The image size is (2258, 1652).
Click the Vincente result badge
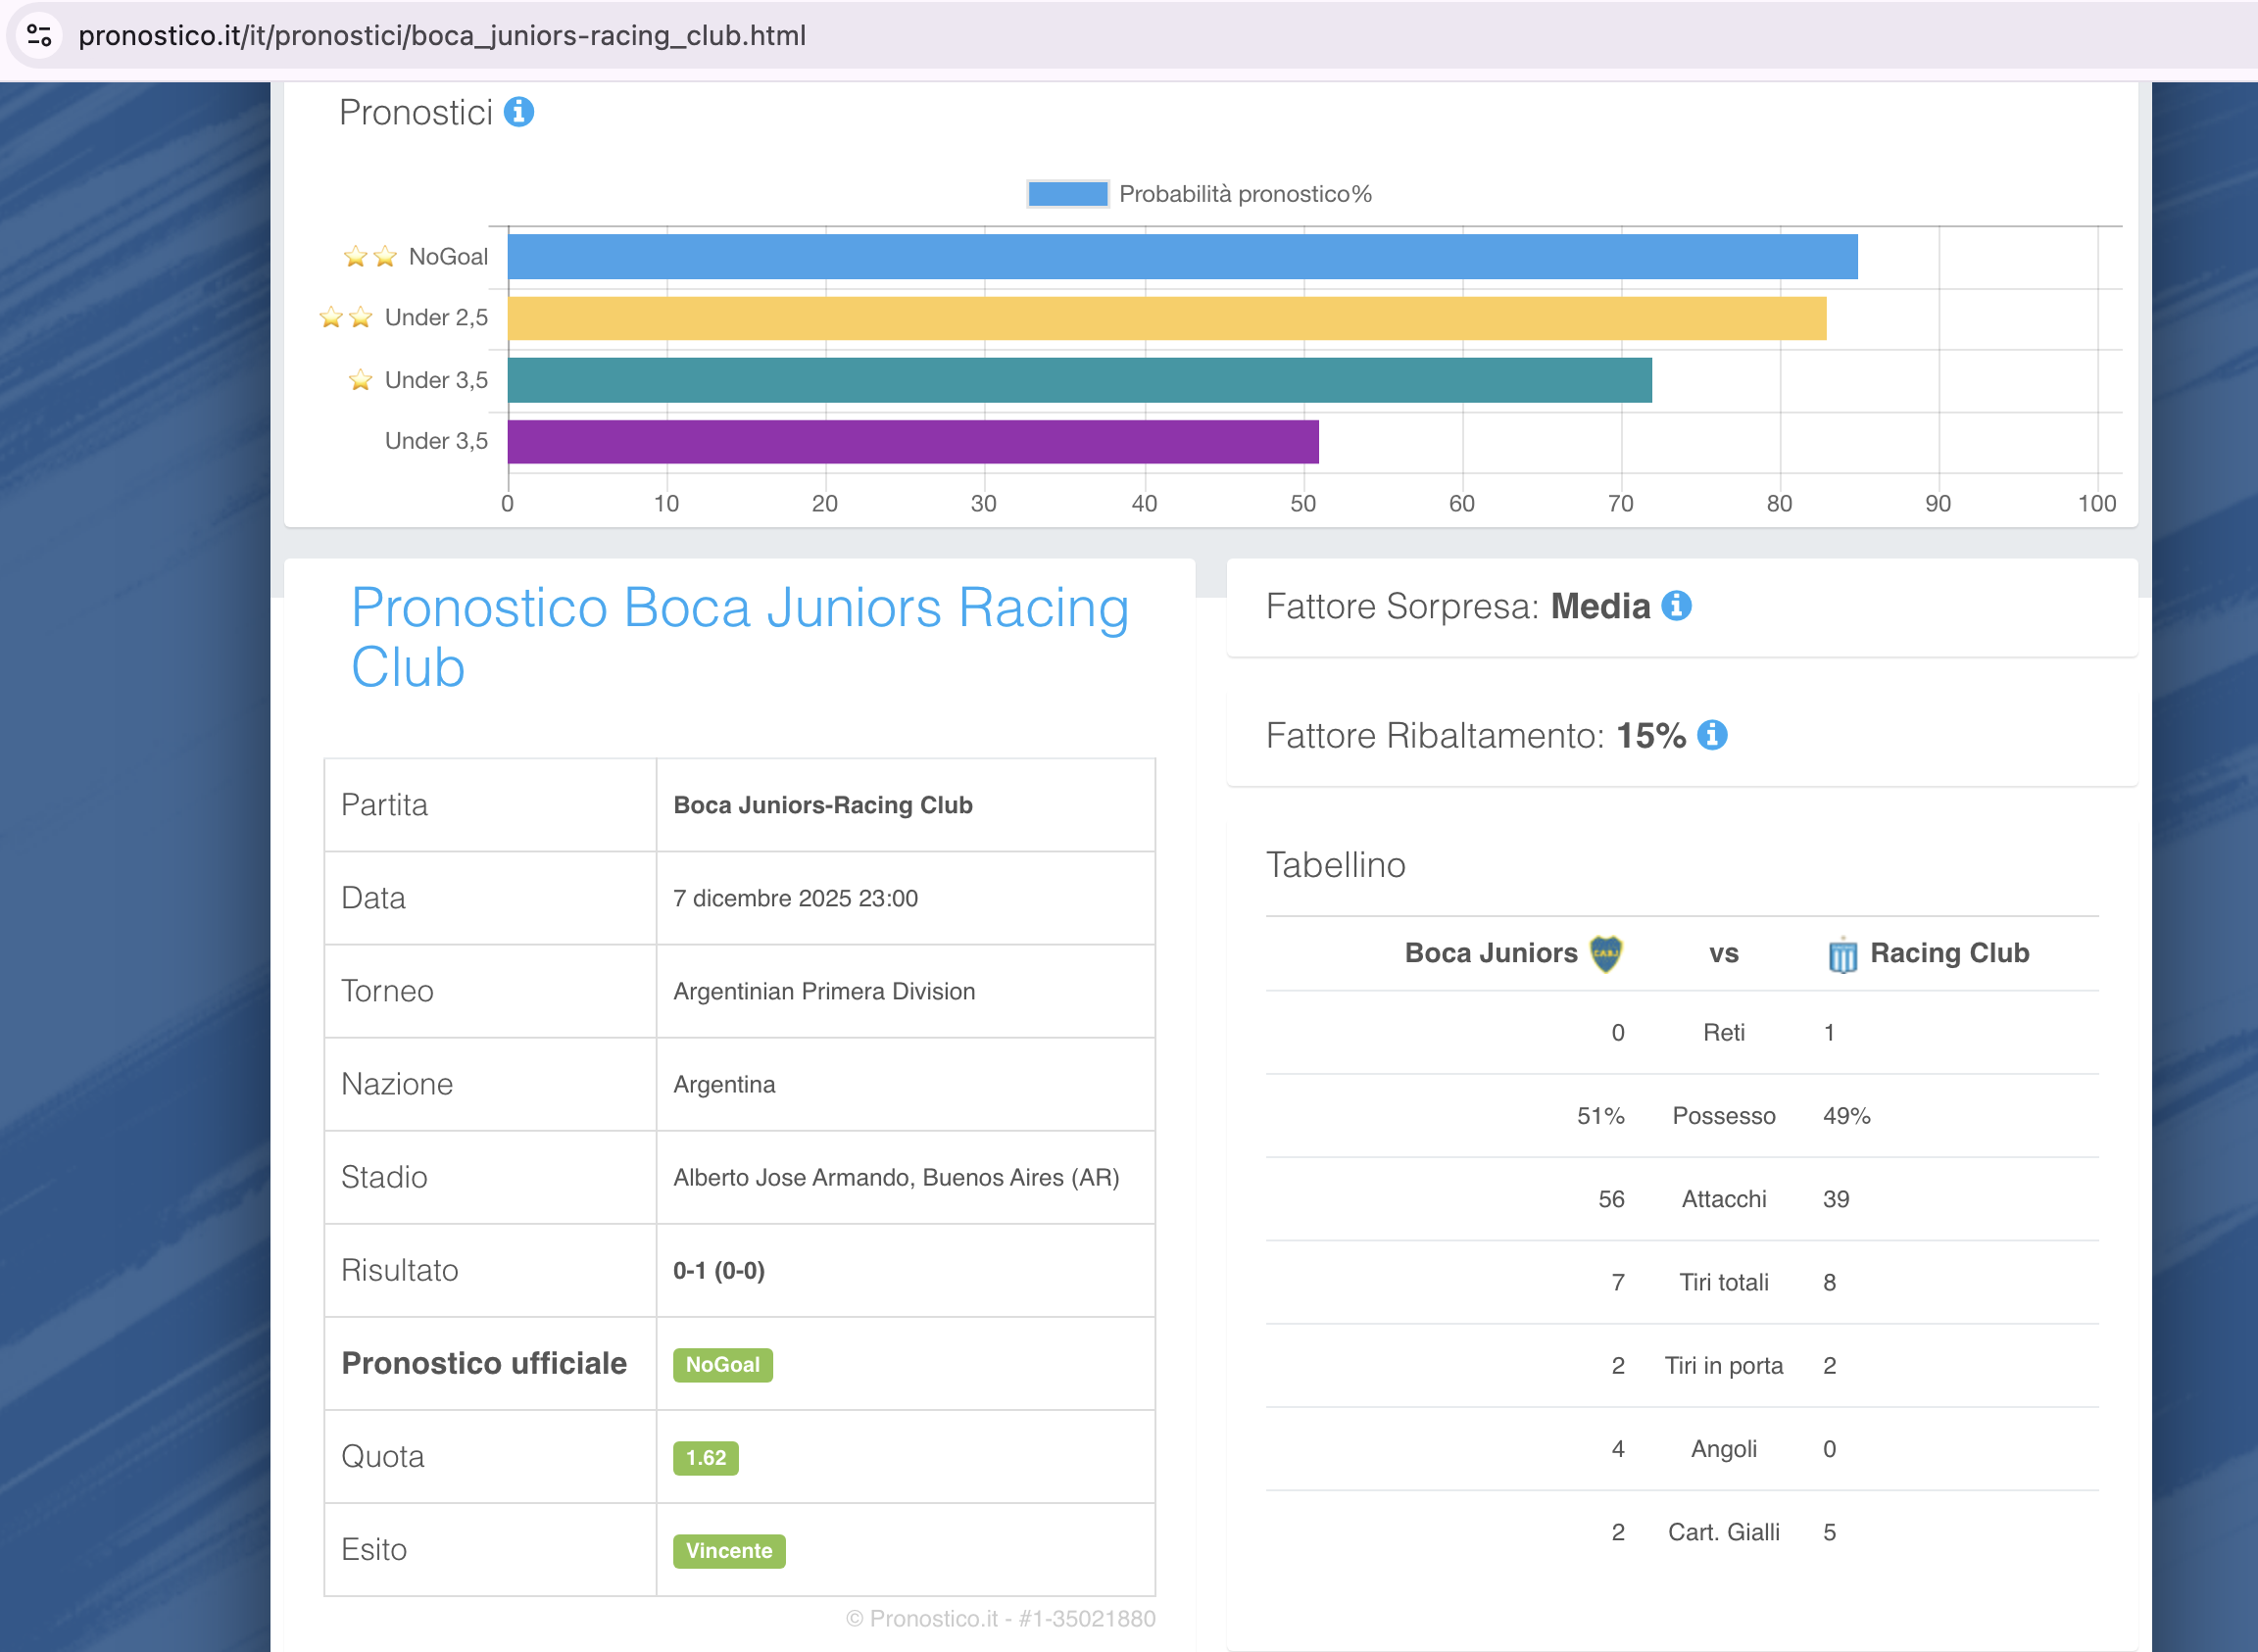(728, 1551)
